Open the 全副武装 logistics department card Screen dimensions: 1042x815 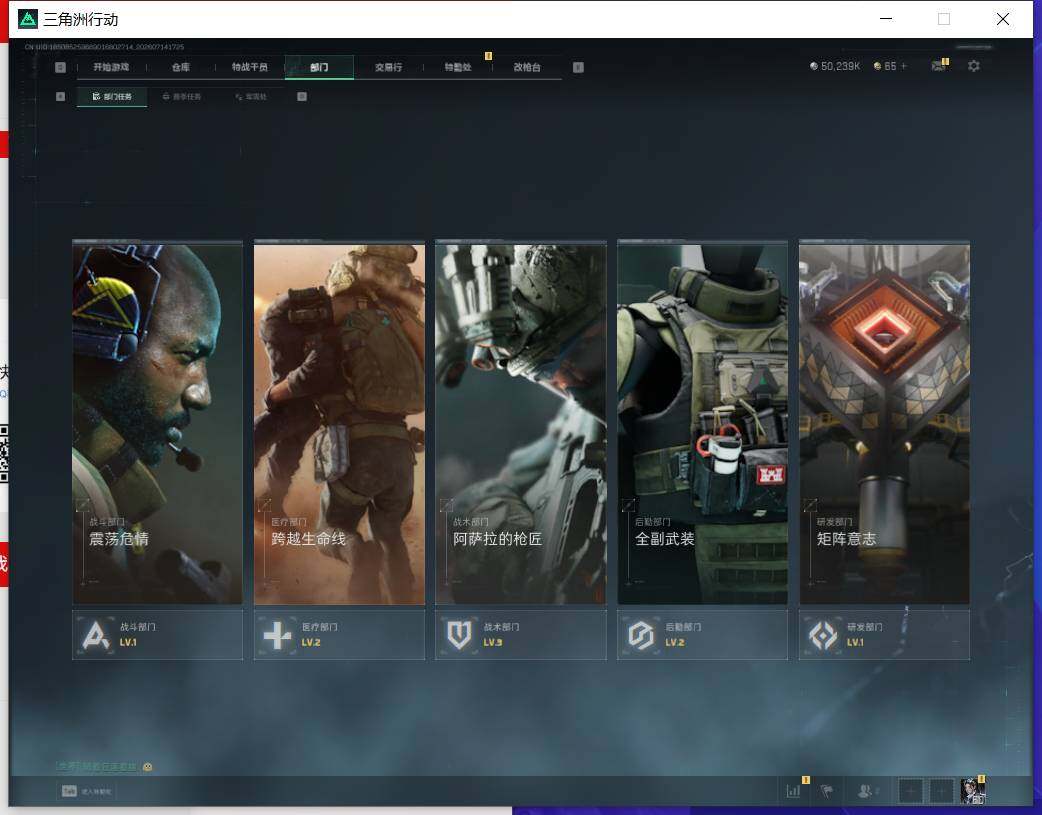click(702, 423)
